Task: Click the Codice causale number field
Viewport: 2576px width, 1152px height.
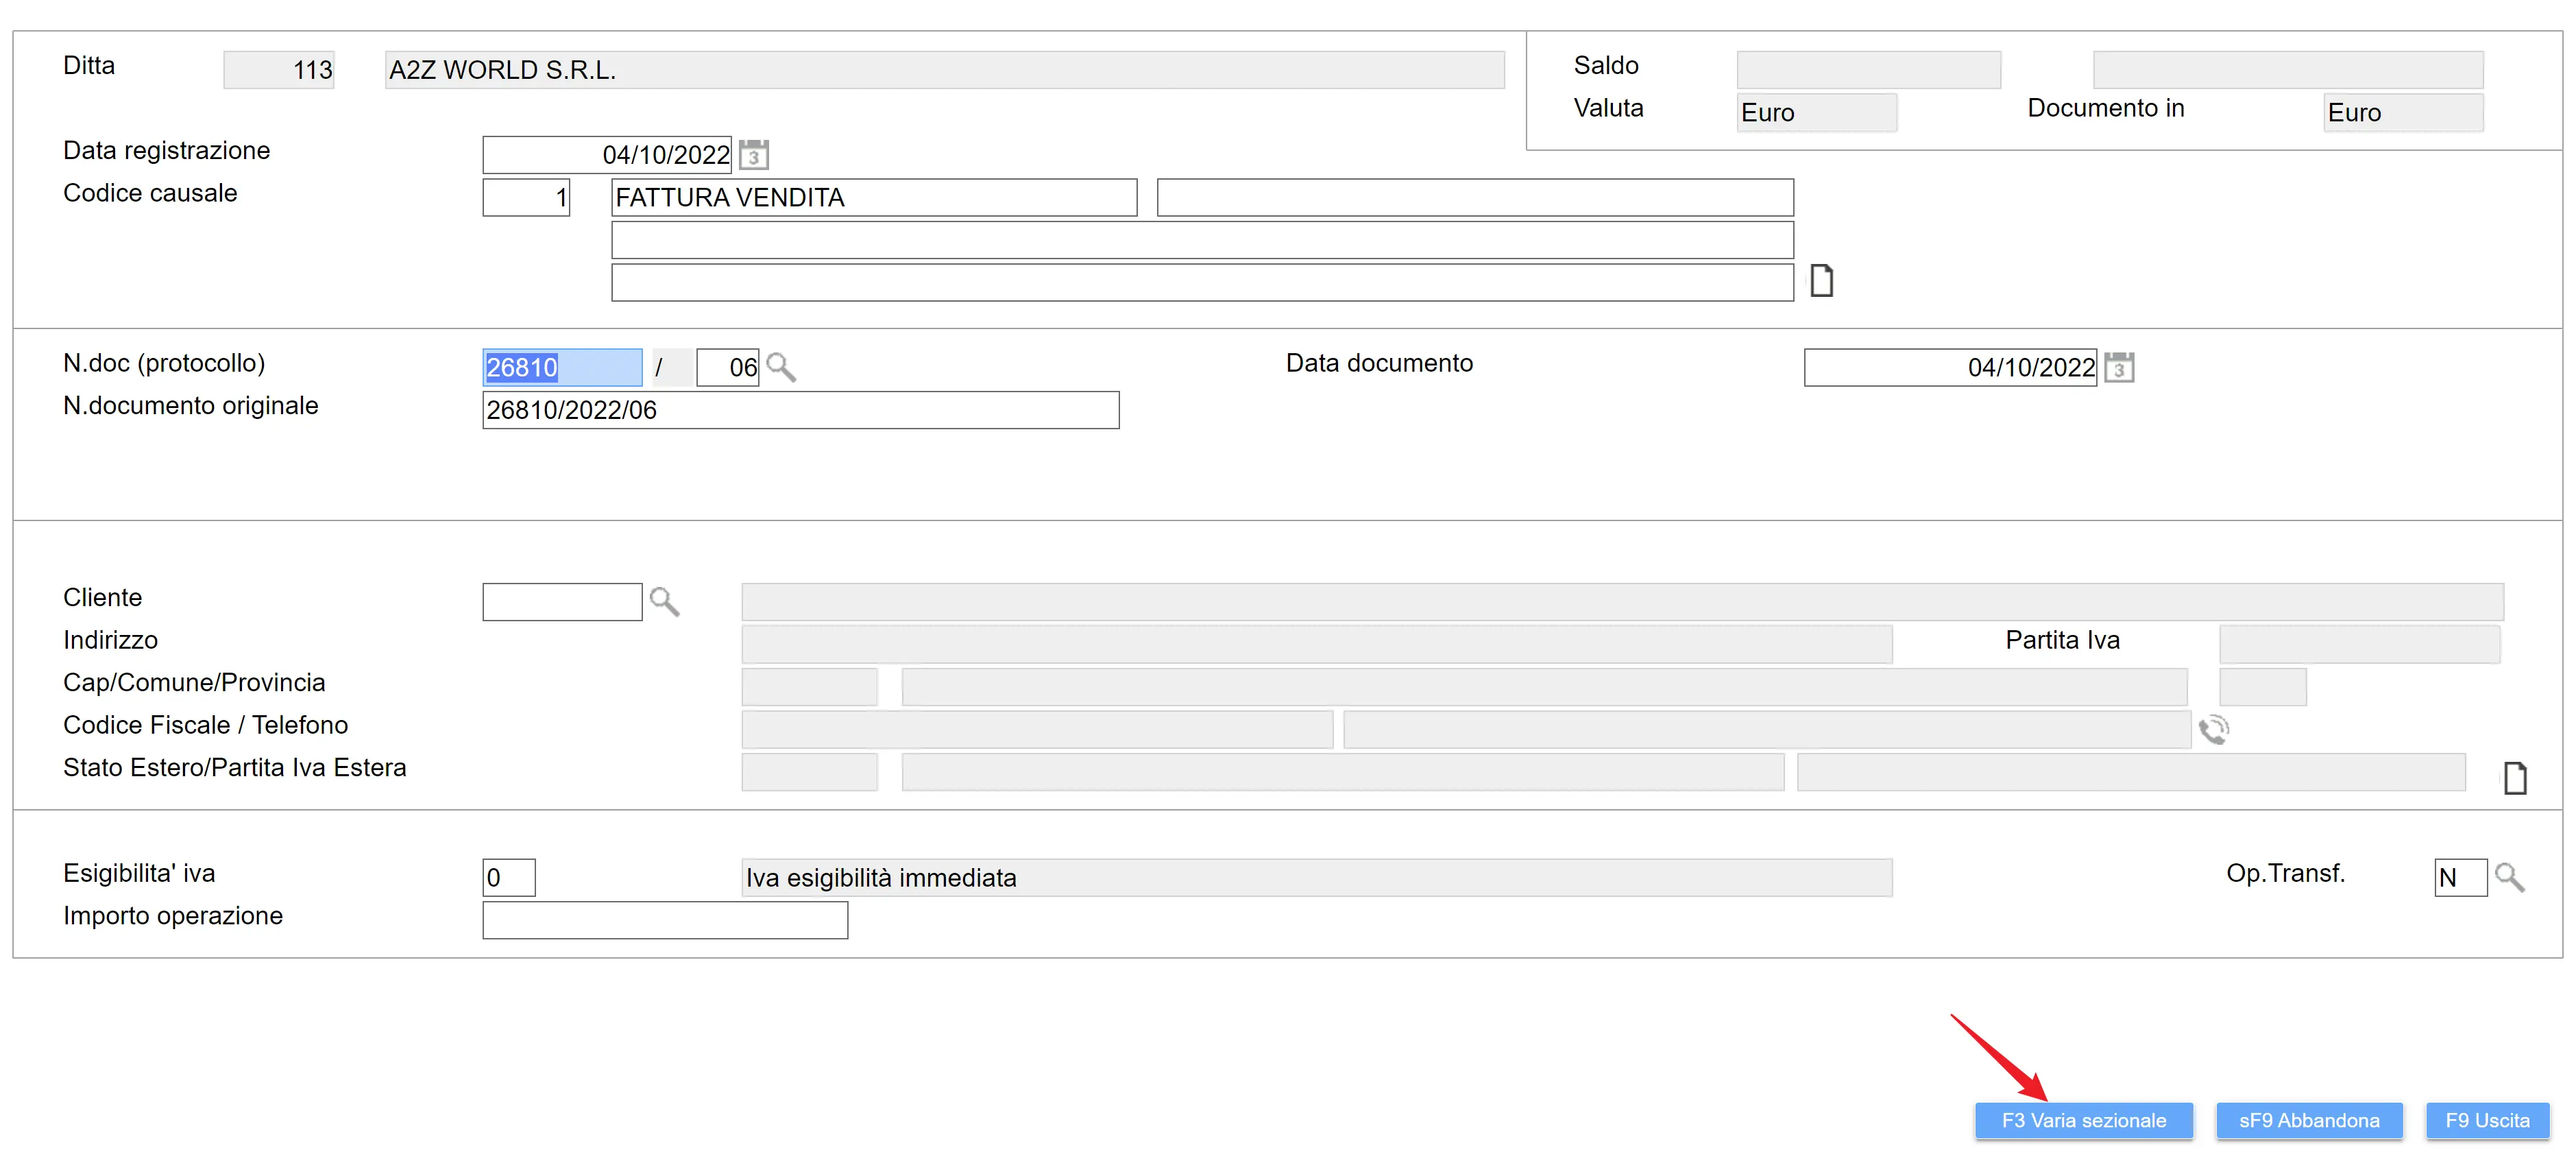Action: coord(526,197)
